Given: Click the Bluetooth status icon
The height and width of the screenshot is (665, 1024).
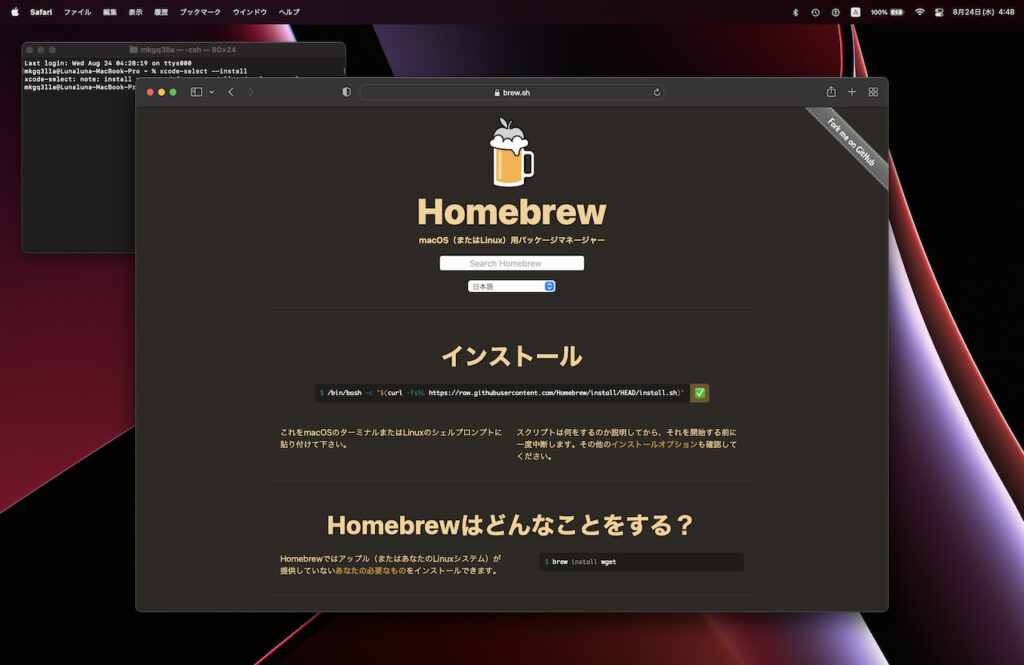Looking at the screenshot, I should pos(795,12).
